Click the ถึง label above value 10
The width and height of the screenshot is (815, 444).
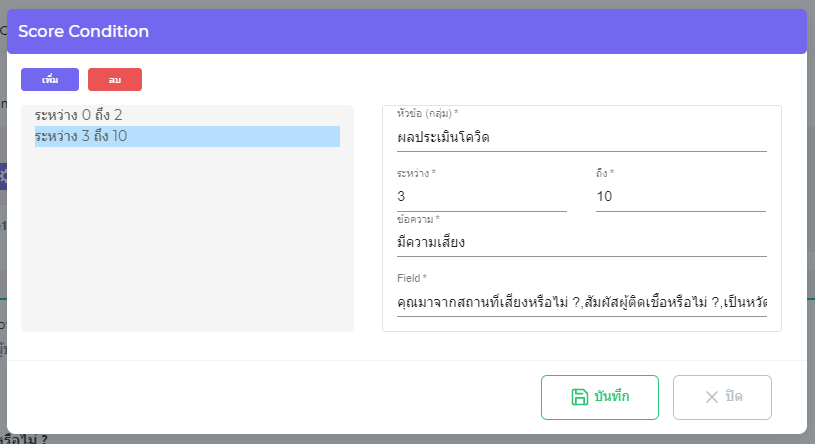click(604, 173)
